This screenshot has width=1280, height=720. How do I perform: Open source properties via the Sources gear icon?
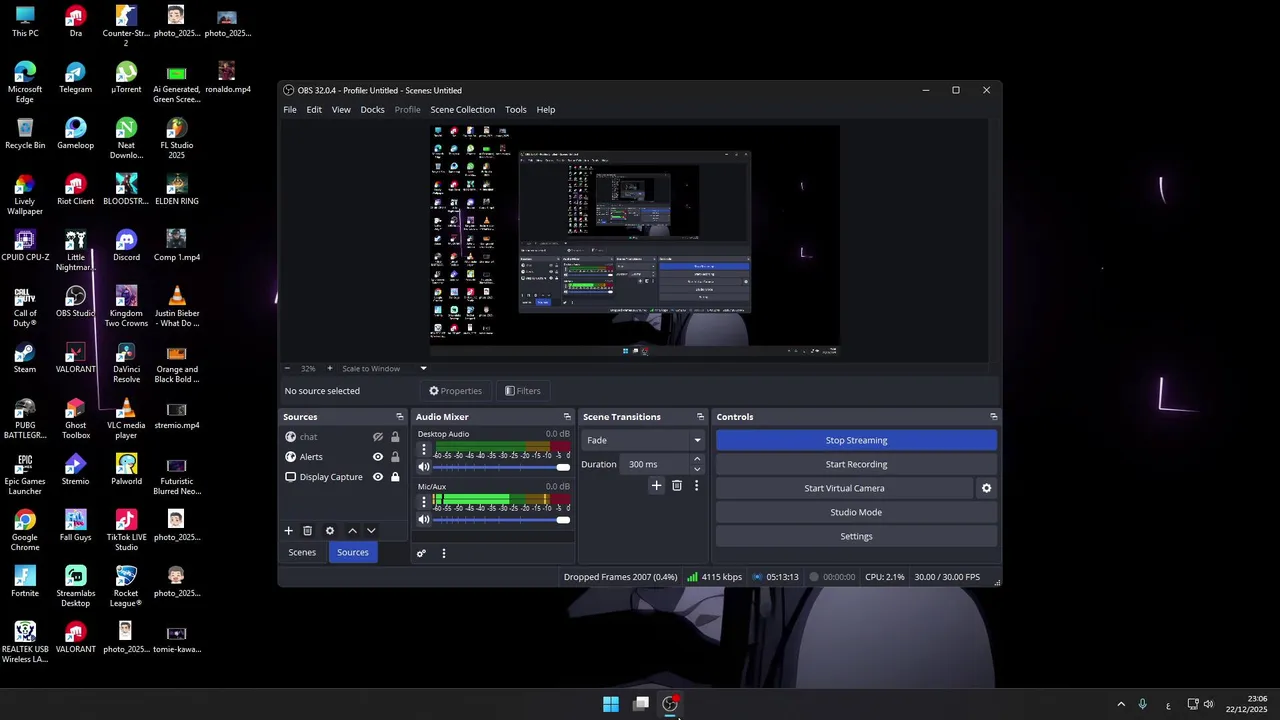(x=330, y=531)
